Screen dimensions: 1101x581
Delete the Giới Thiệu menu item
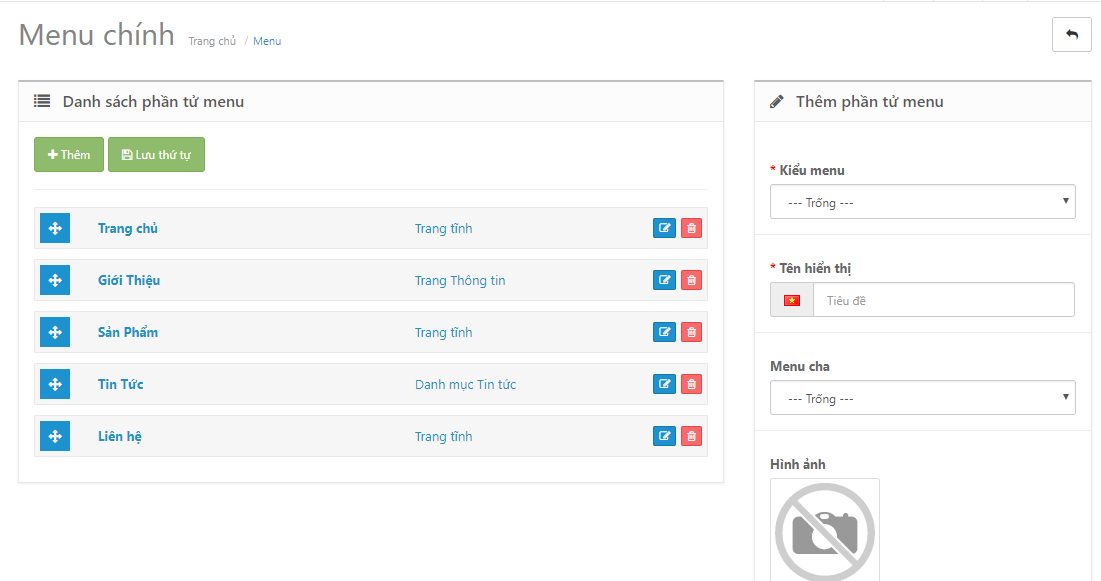pyautogui.click(x=692, y=280)
